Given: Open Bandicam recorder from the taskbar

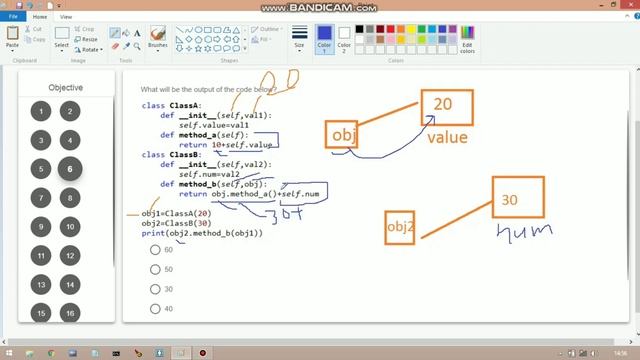Looking at the screenshot, I should tap(203, 353).
